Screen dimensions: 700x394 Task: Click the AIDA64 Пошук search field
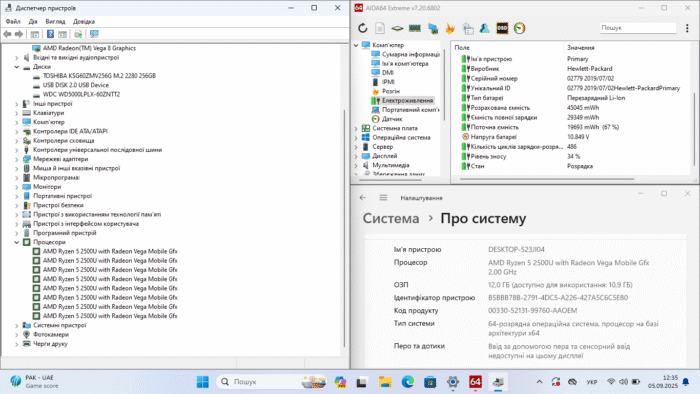[638, 28]
